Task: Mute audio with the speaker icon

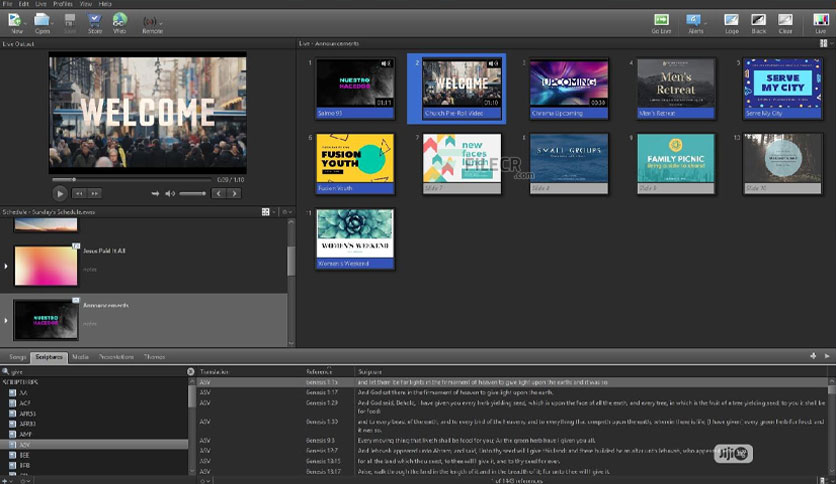Action: [170, 194]
